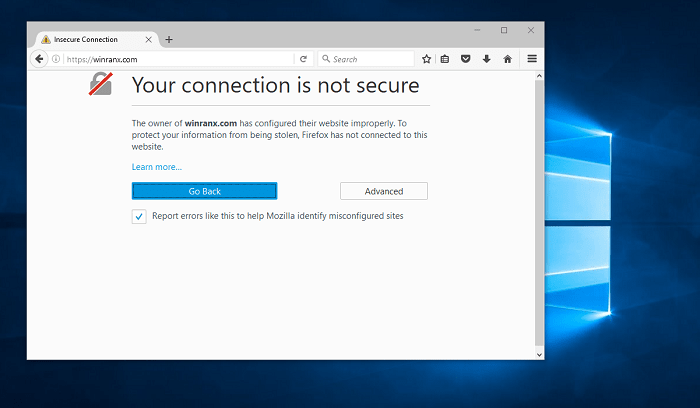
Task: Click the checkbox label Report errors like this
Action: (x=278, y=216)
